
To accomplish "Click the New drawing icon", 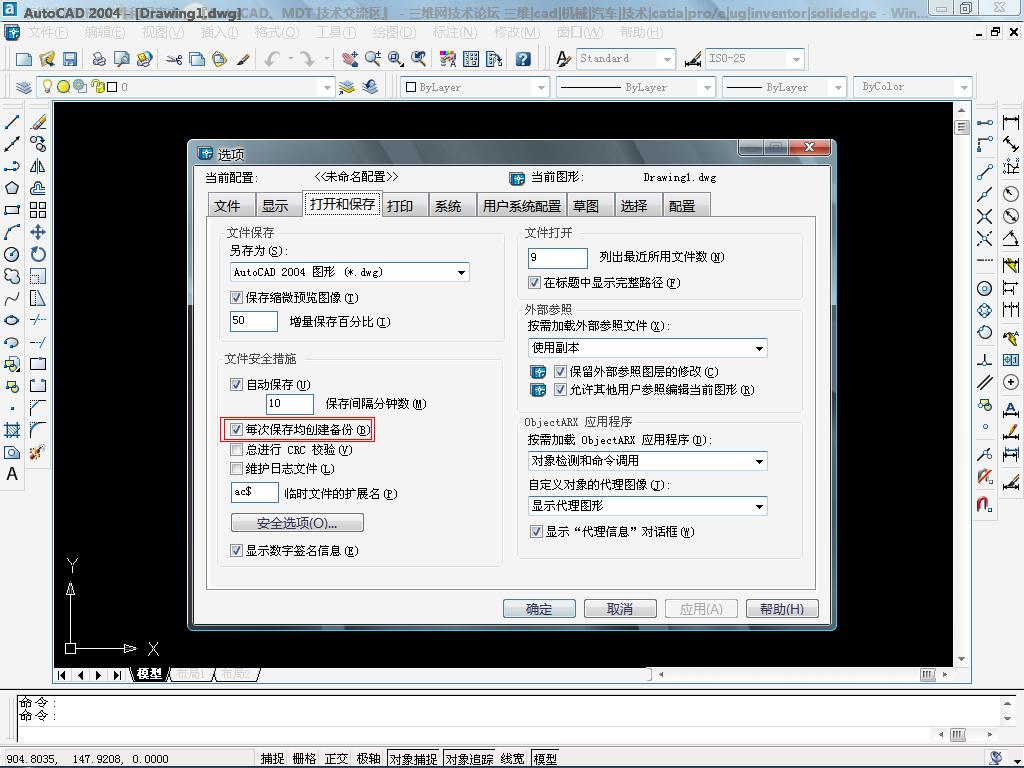I will pos(24,59).
